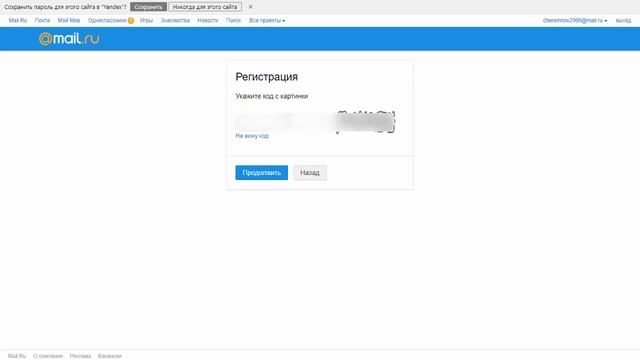The image size is (640, 360).
Task: Click the выход logout link
Action: click(x=623, y=20)
